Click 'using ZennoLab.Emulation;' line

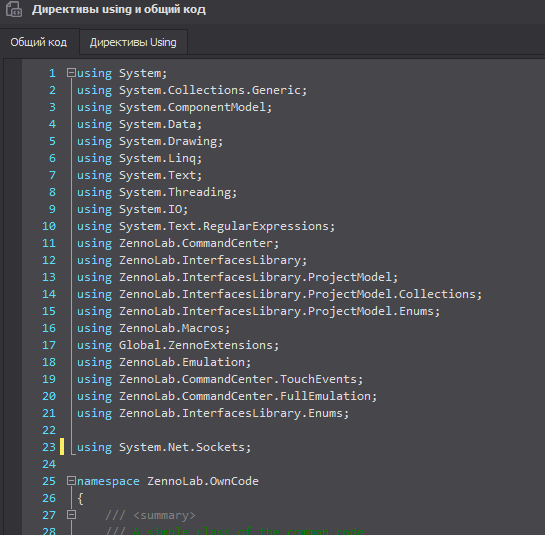pyautogui.click(x=164, y=362)
